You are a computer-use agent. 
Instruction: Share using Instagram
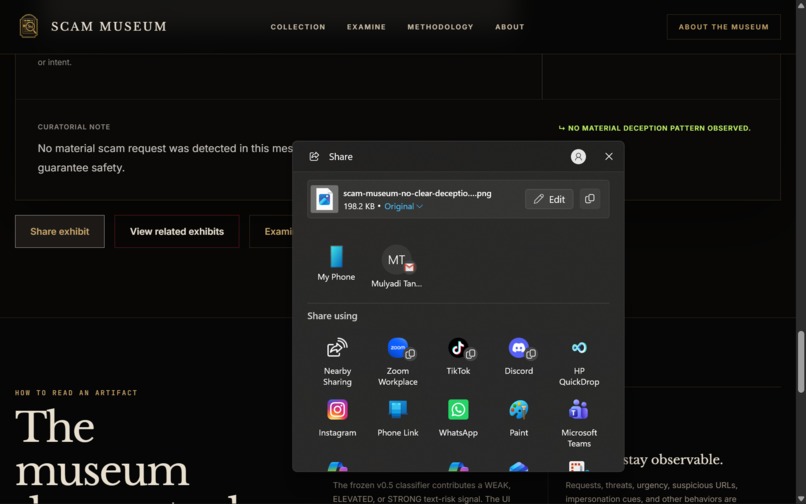337,418
